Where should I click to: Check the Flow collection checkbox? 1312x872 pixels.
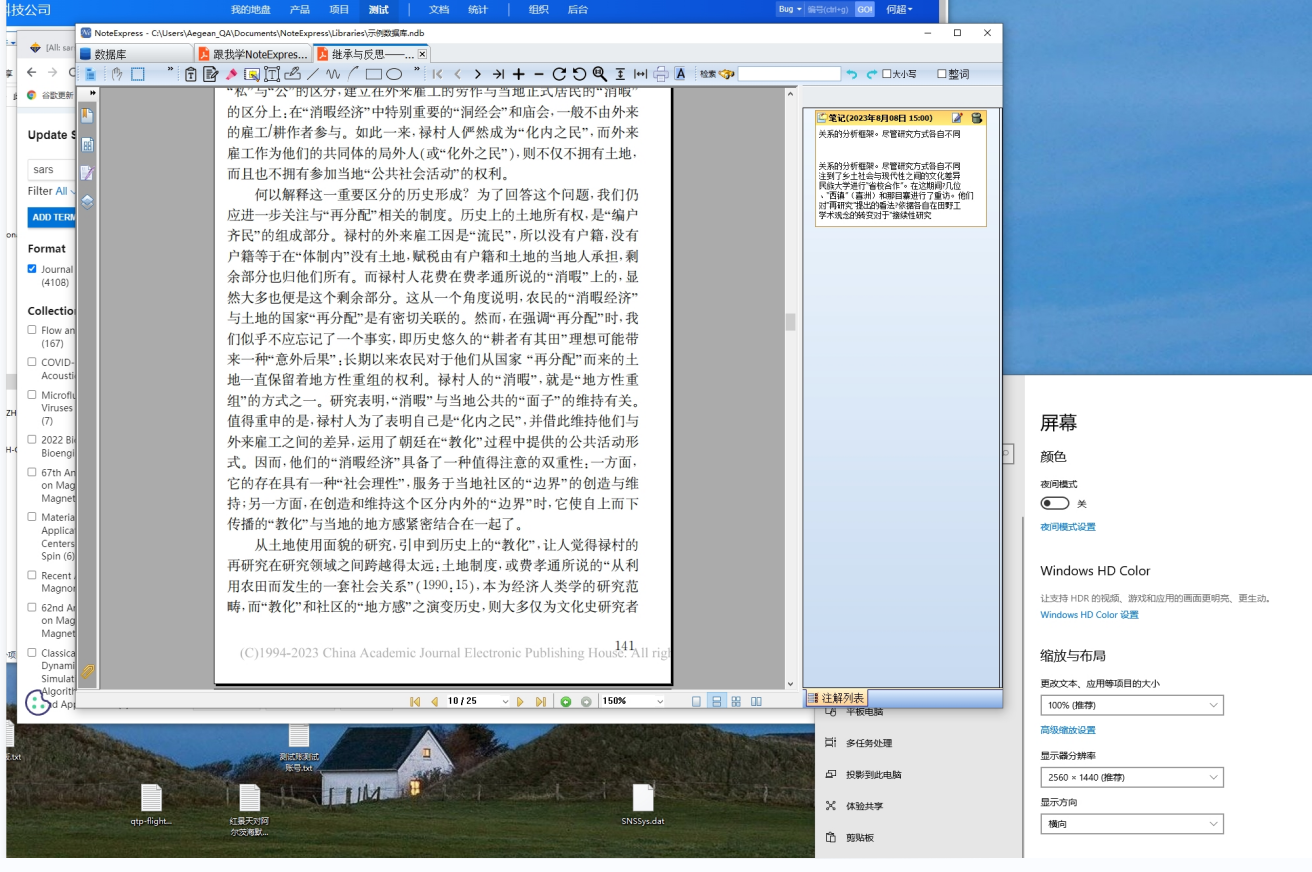(32, 329)
